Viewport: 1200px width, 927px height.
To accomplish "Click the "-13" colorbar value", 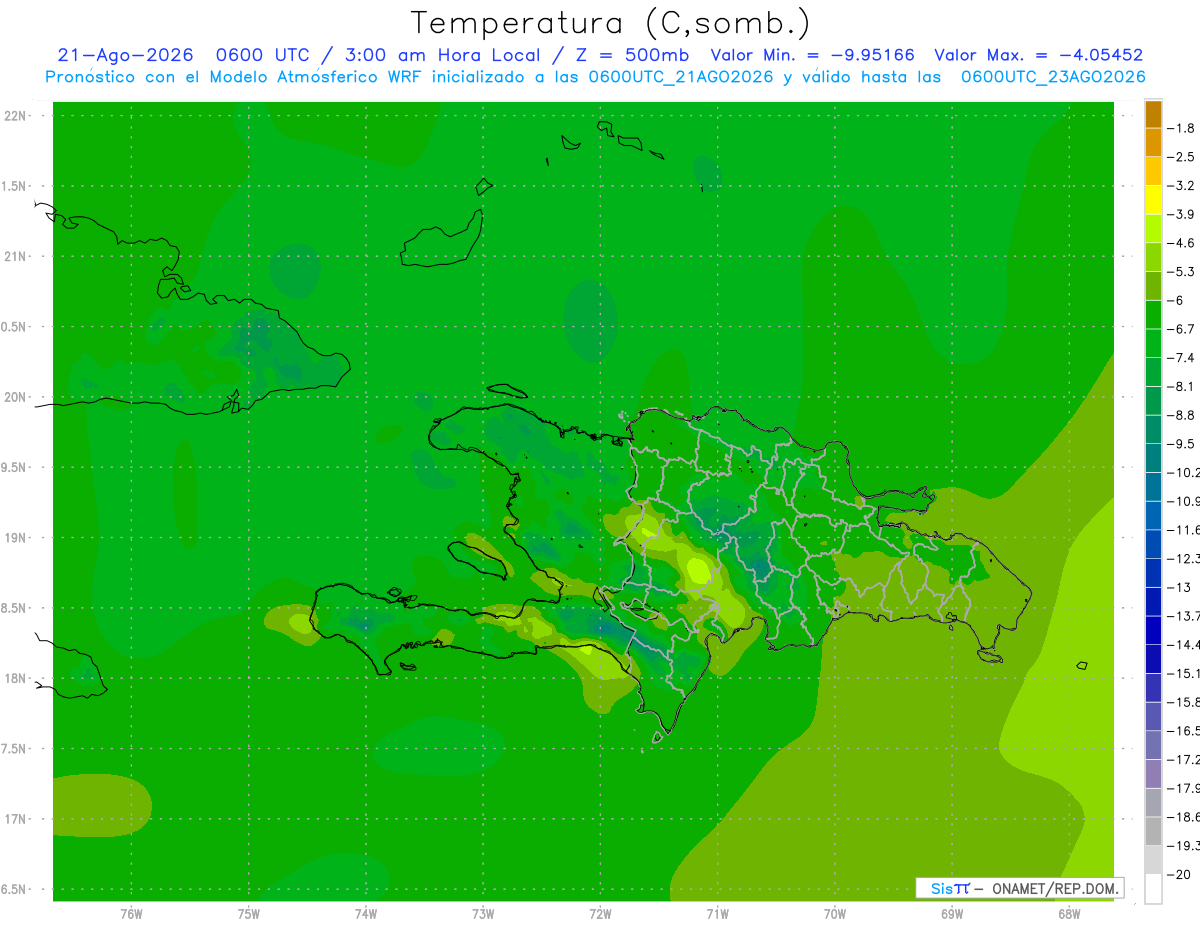I will pyautogui.click(x=1179, y=588).
